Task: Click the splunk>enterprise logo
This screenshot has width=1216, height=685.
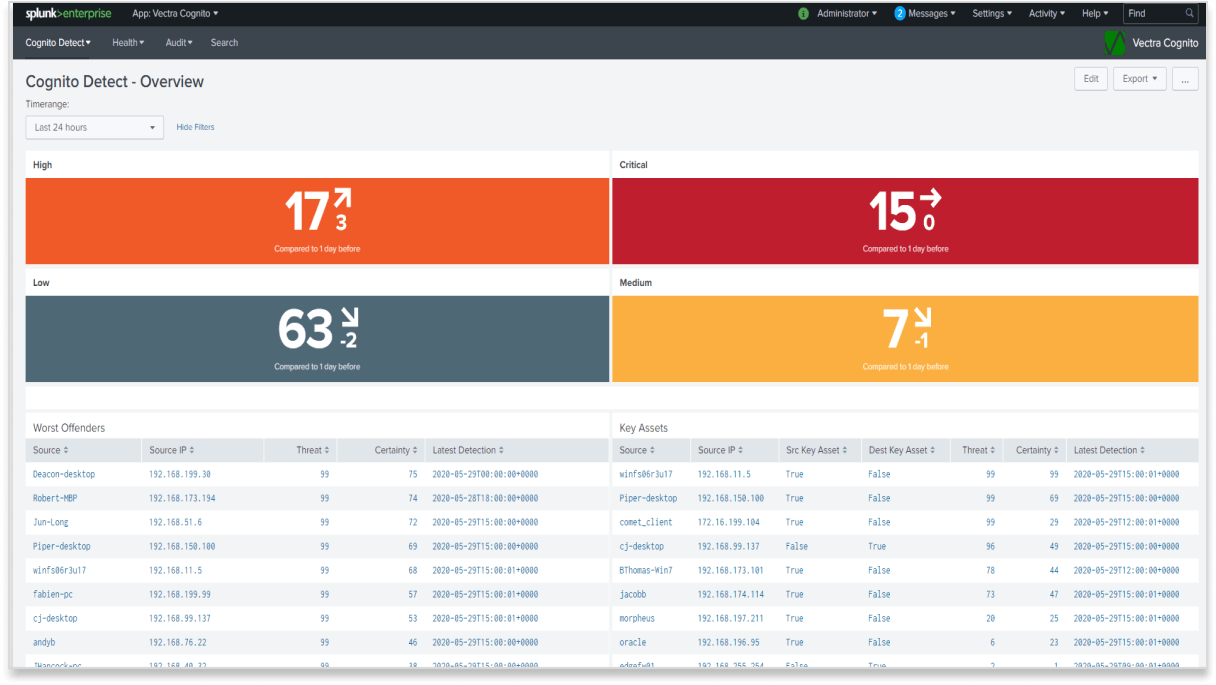Action: coord(66,13)
